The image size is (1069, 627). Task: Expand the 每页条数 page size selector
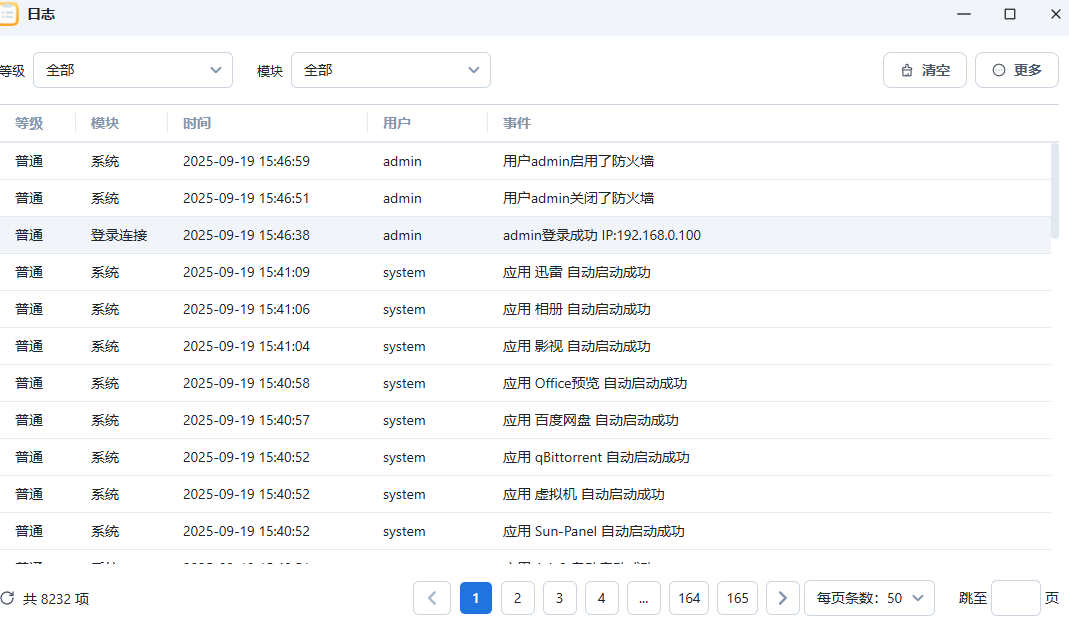(x=869, y=598)
